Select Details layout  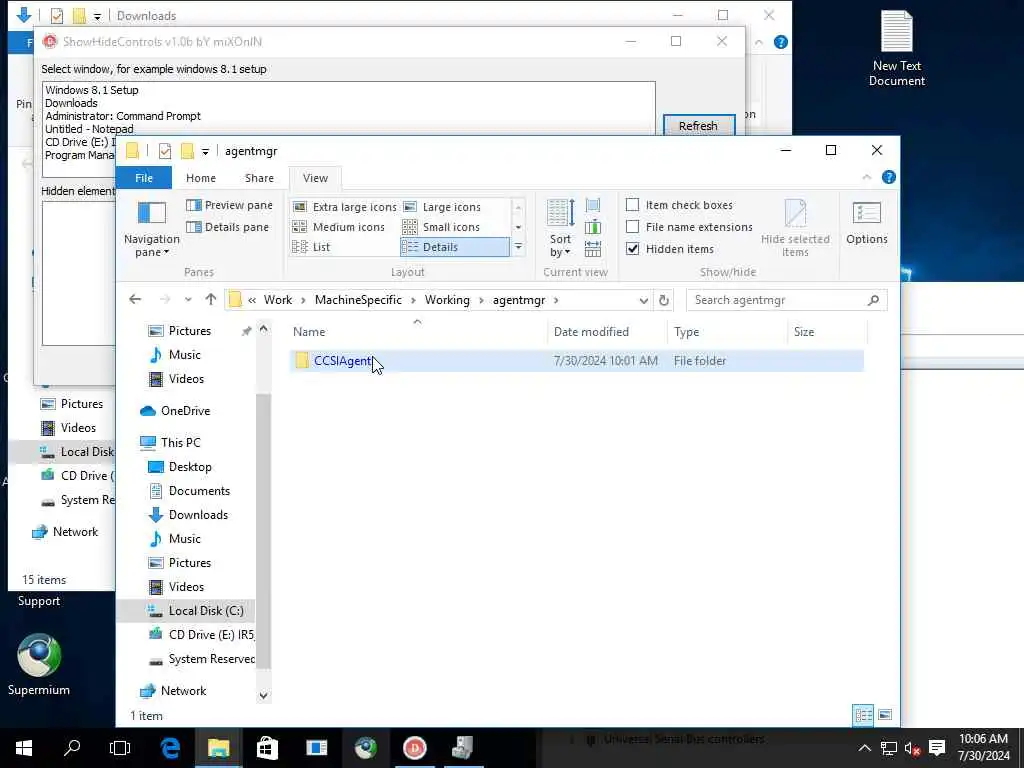coord(455,247)
